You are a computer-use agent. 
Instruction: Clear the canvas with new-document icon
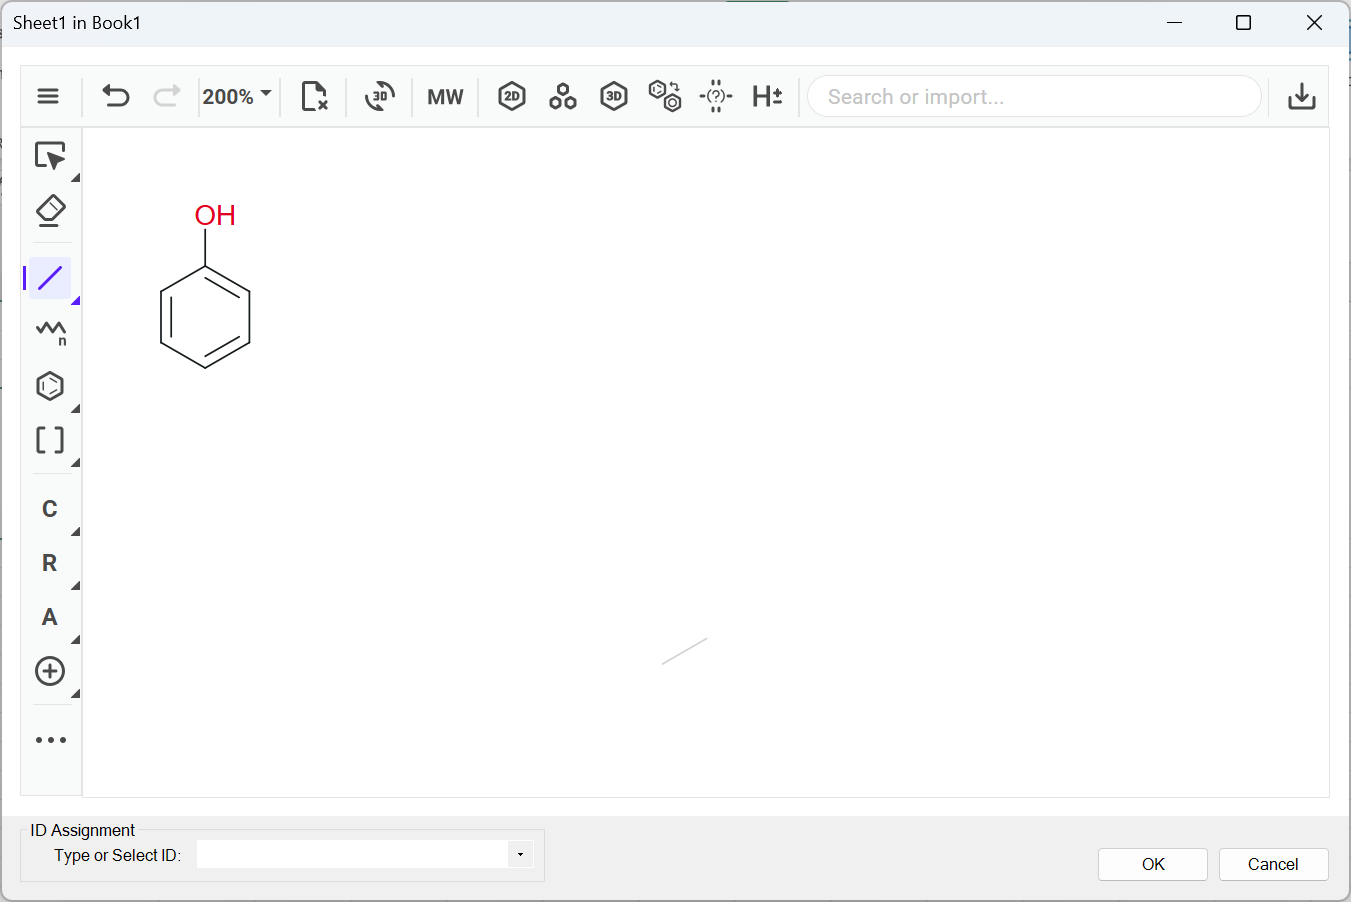tap(314, 96)
